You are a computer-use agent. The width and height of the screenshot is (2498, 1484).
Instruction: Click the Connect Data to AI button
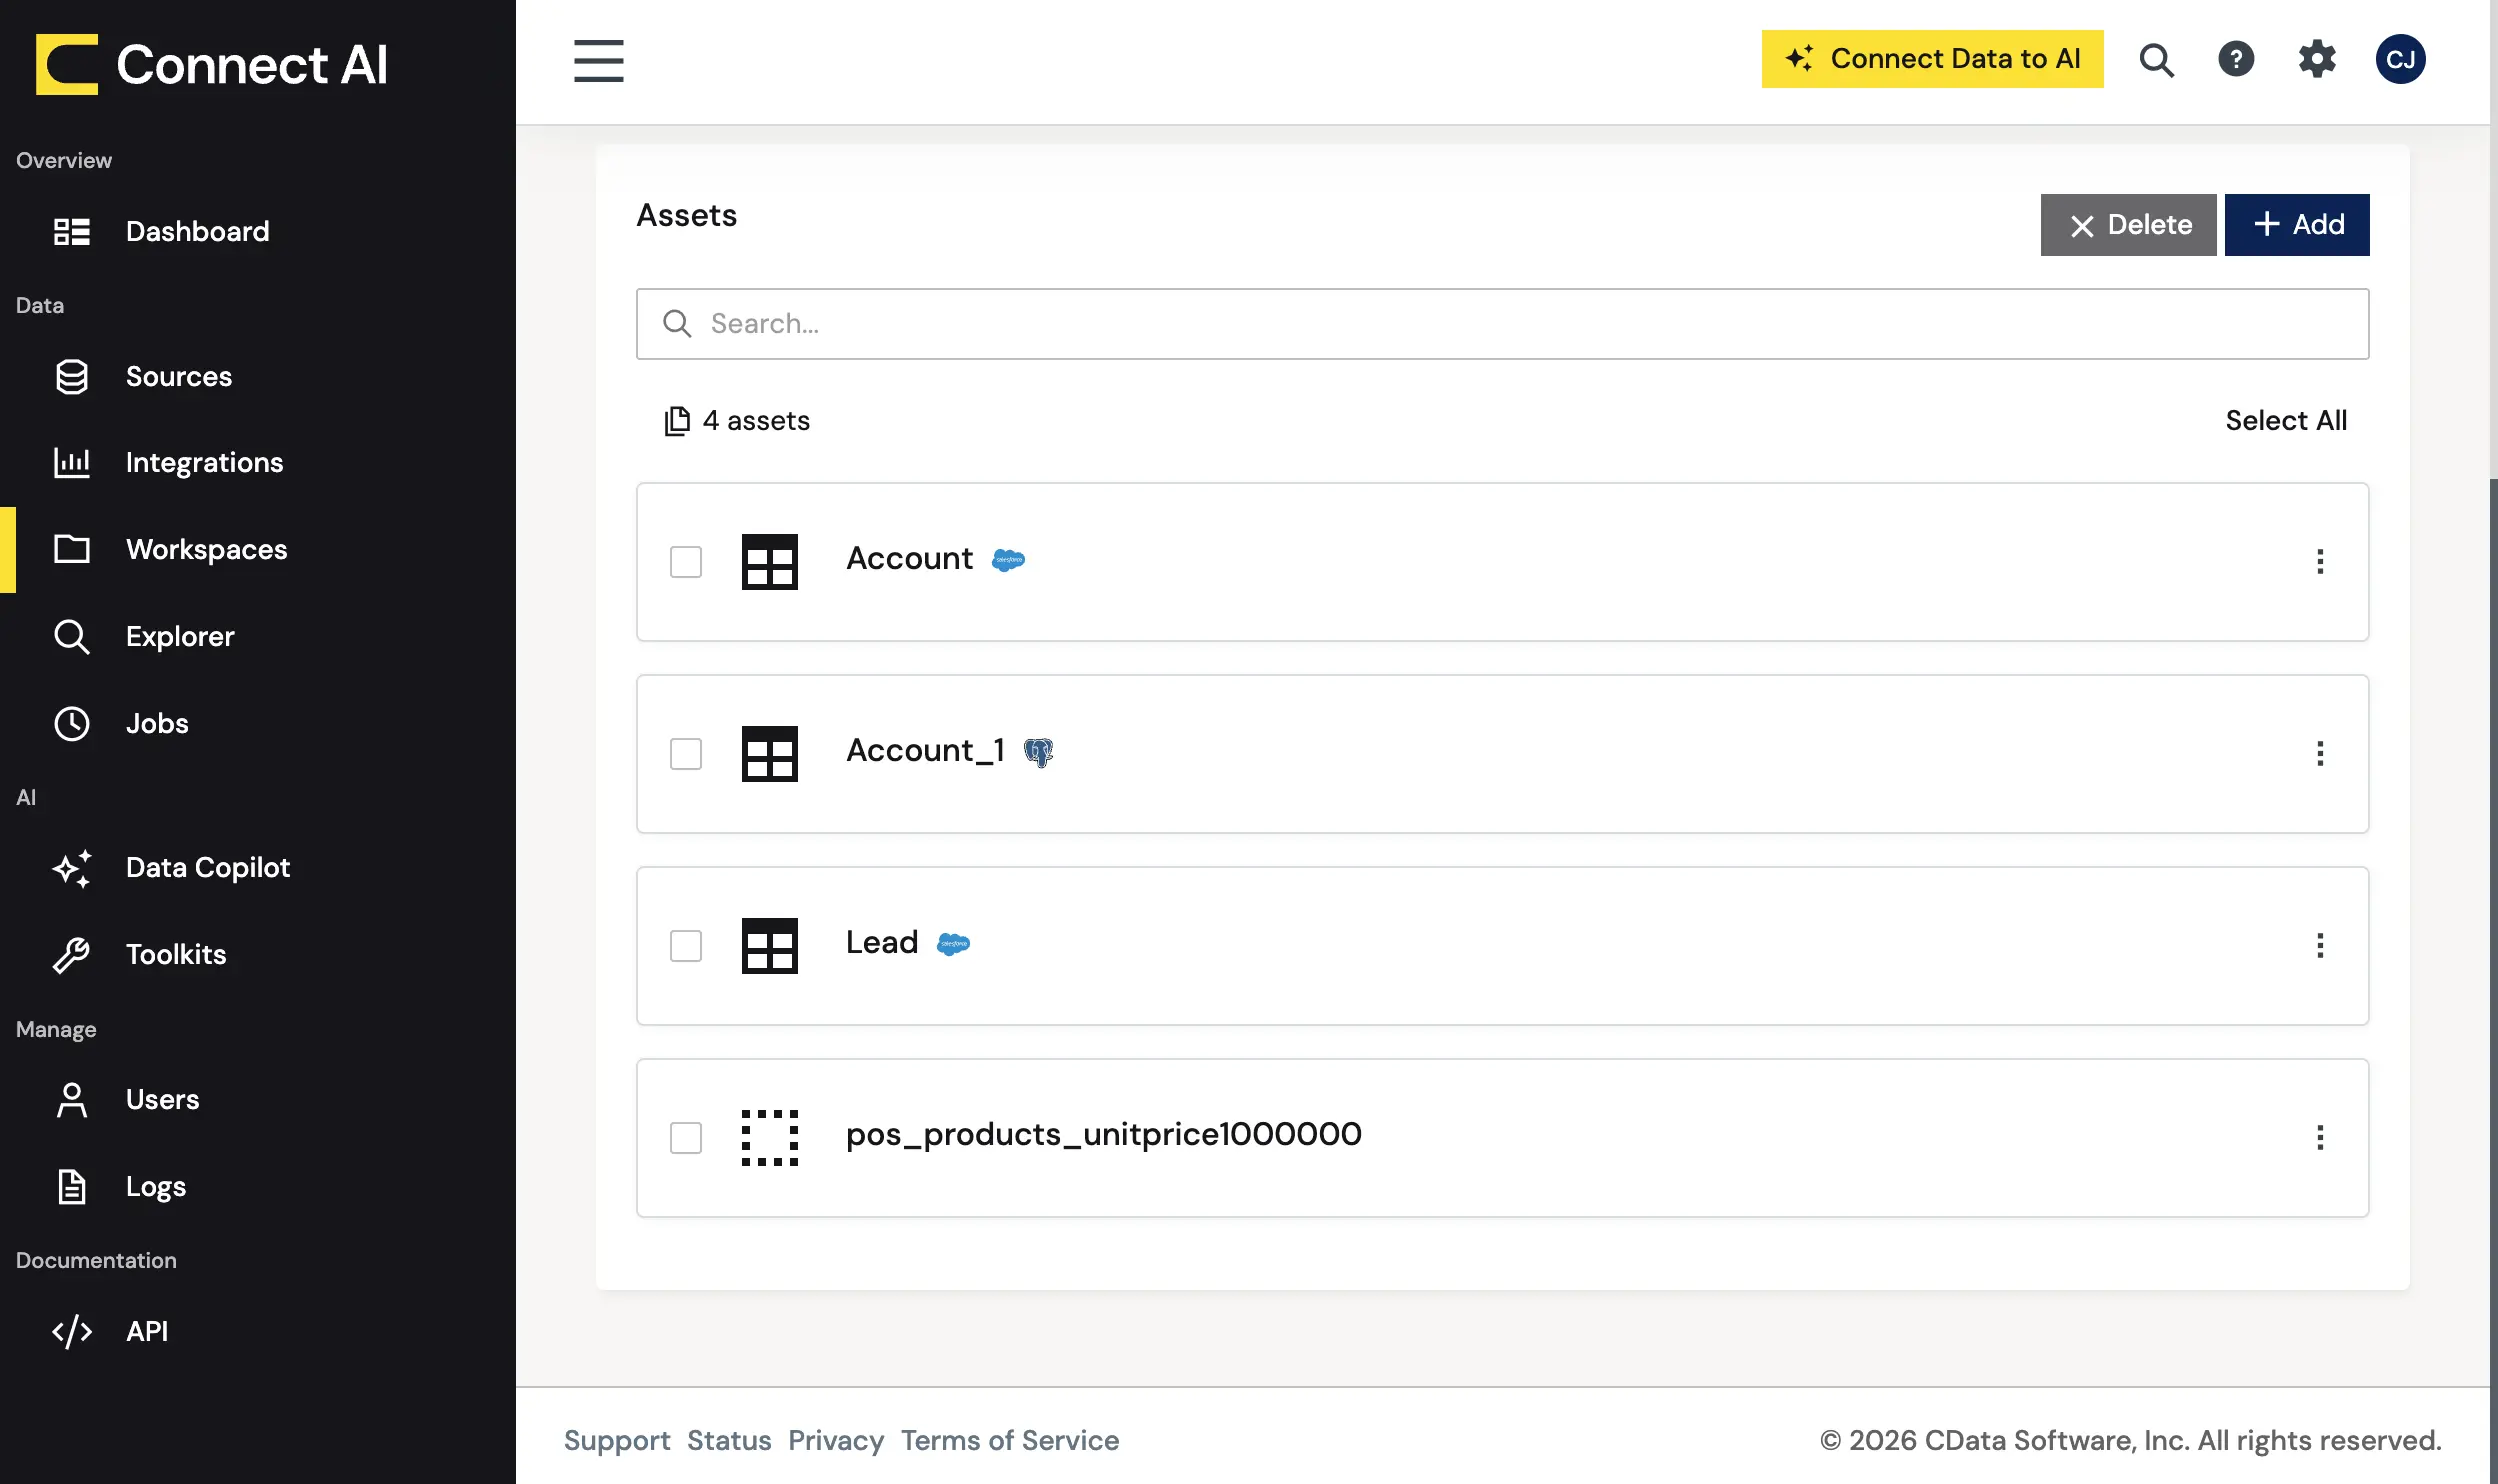(1932, 59)
